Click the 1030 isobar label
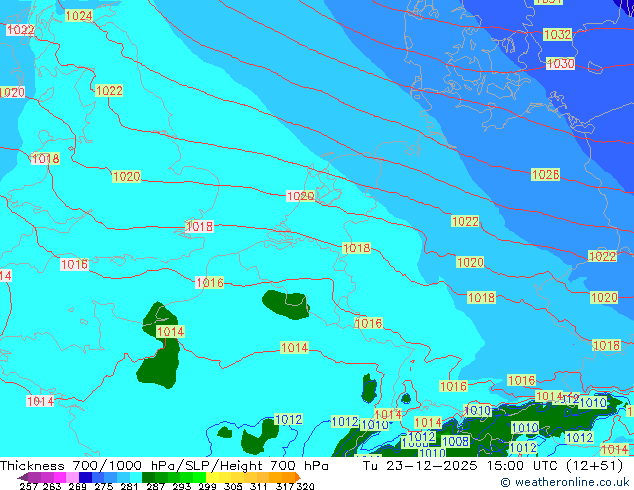 [560, 63]
